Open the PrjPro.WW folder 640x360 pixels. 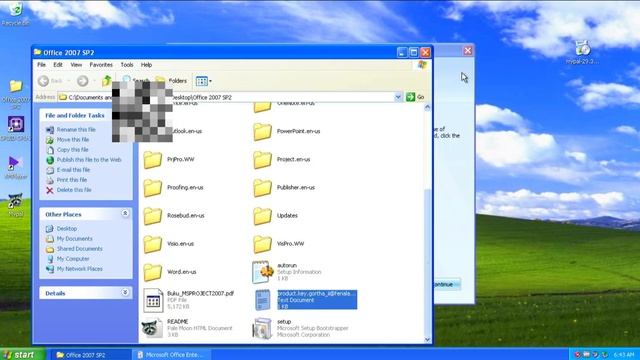click(169, 160)
